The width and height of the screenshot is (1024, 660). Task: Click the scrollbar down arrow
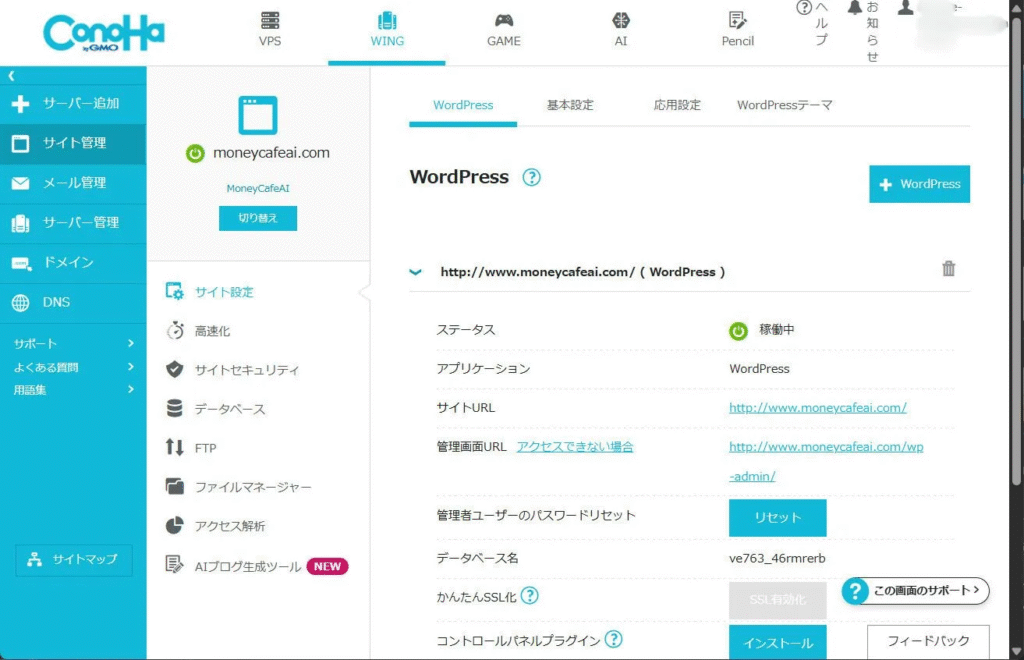[1016, 652]
